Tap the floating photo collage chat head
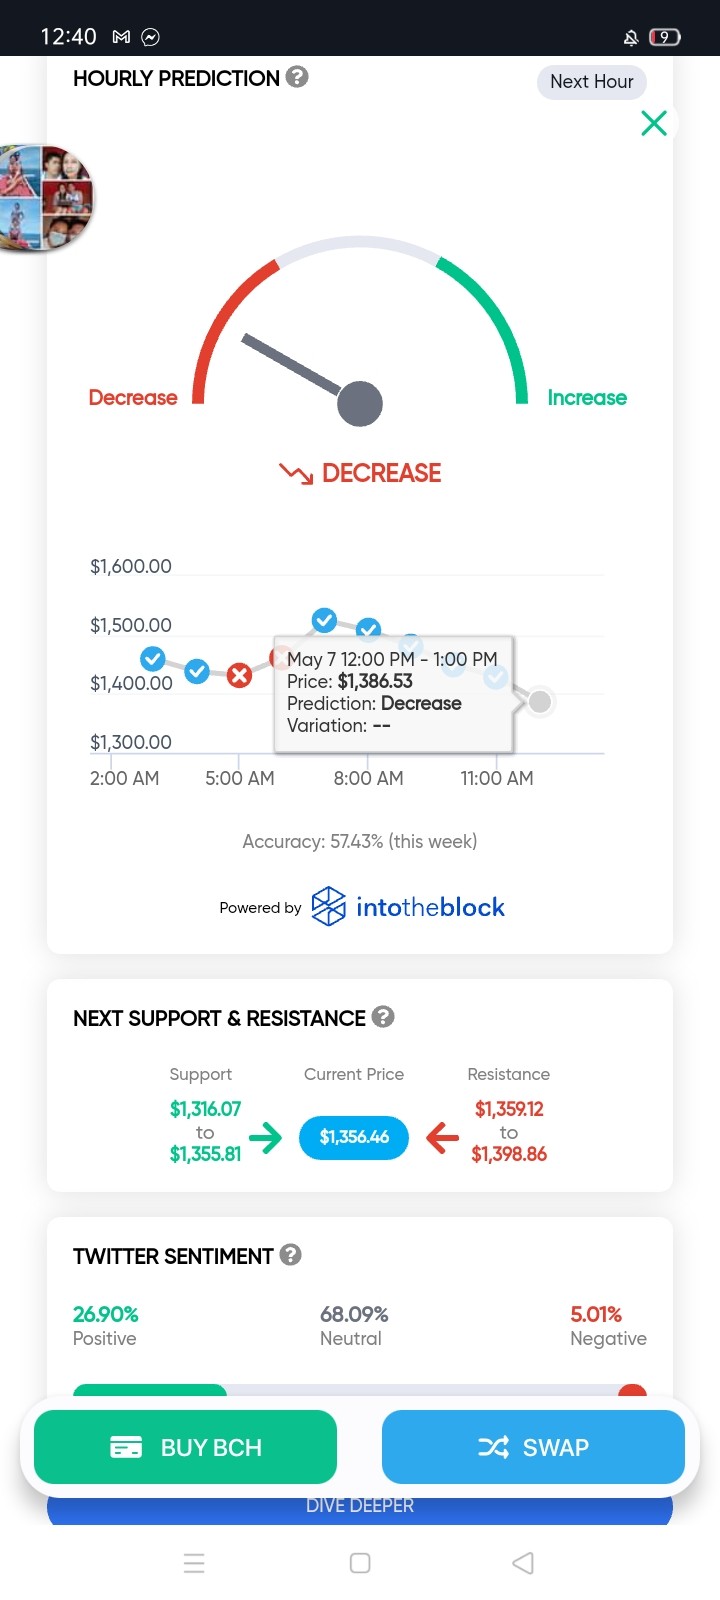This screenshot has width=720, height=1600. point(45,198)
